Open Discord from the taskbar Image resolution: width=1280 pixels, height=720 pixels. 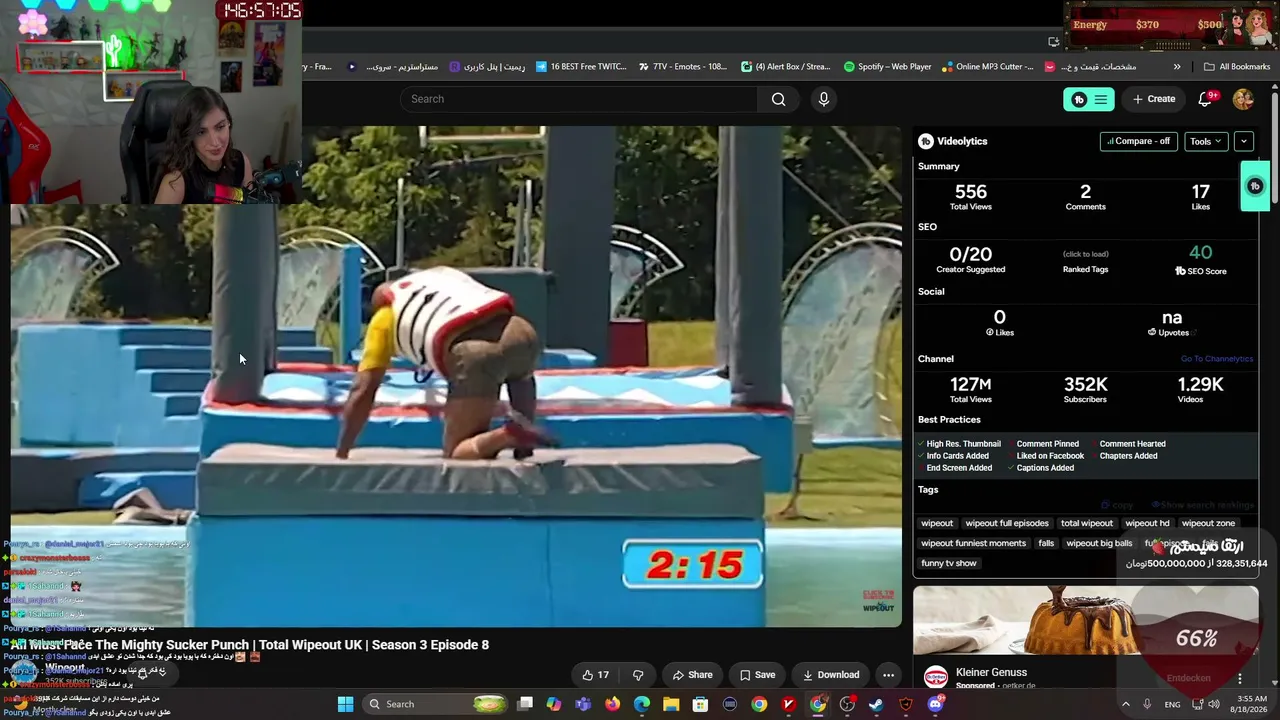pyautogui.click(x=935, y=704)
